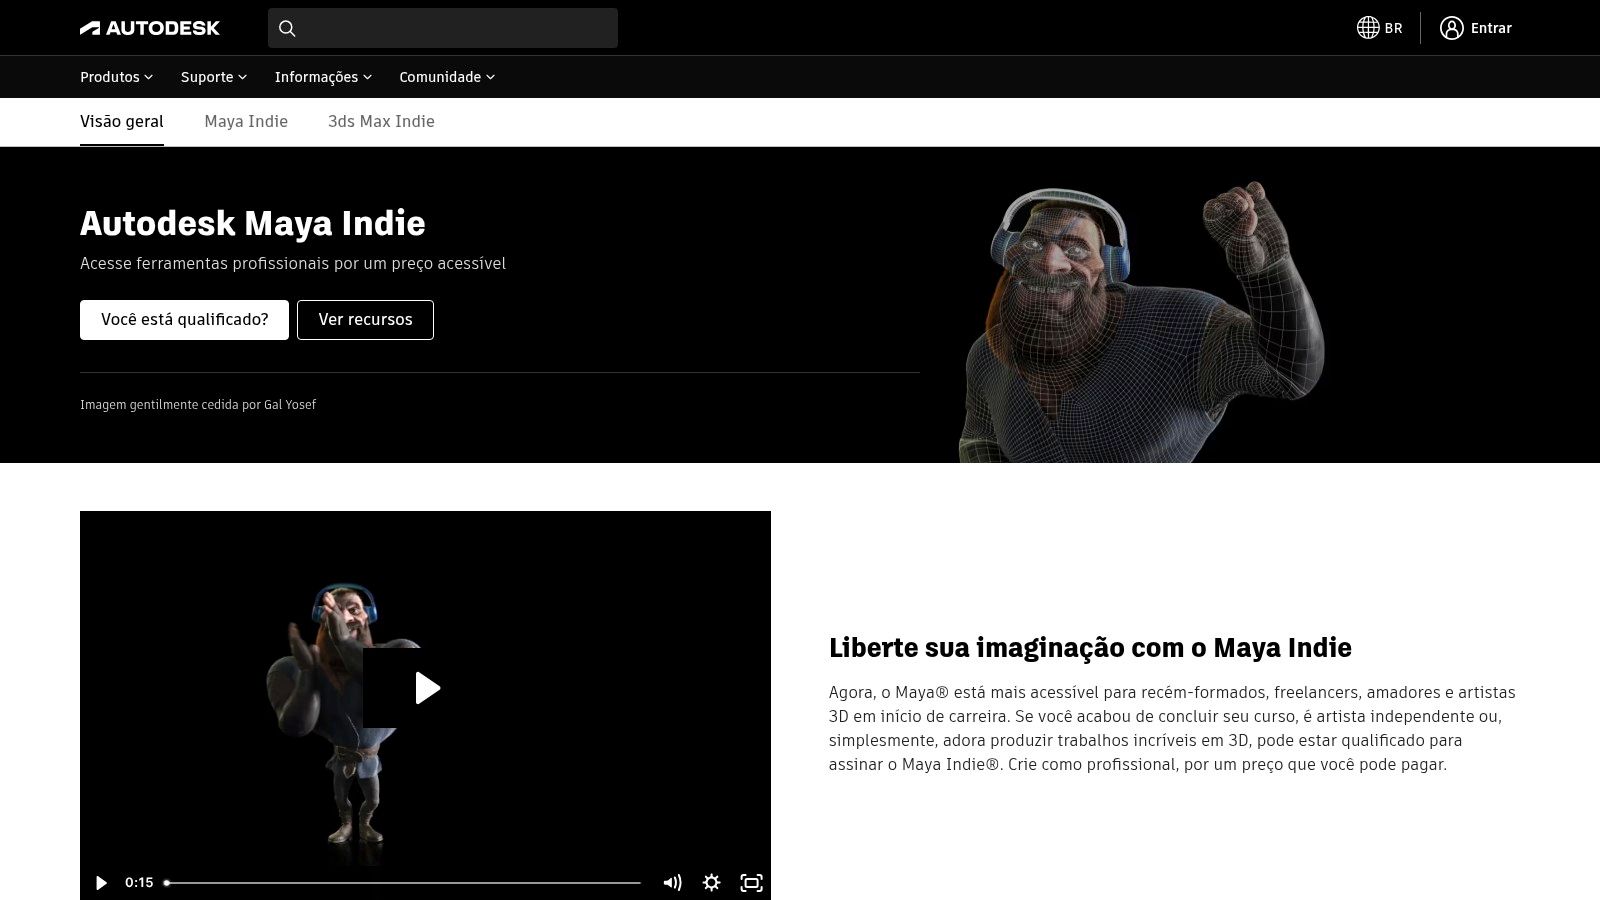Enter fullscreen mode on the video

[751, 883]
